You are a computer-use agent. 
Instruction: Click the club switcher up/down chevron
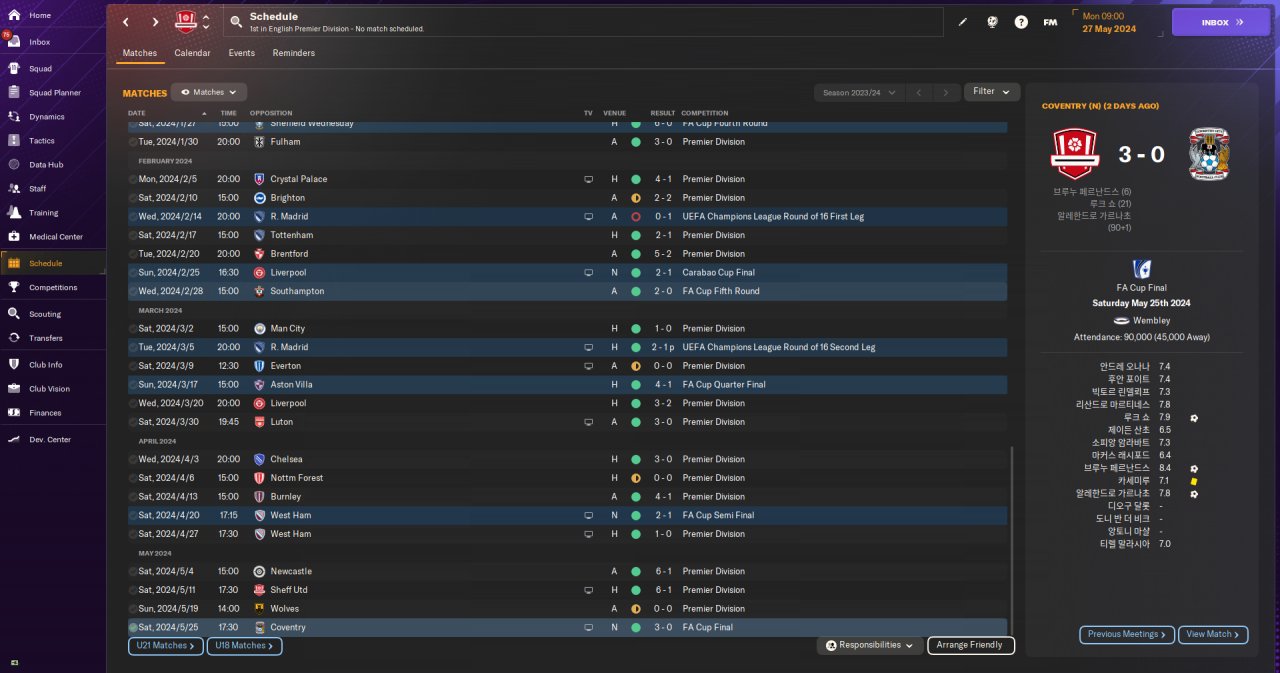(206, 22)
